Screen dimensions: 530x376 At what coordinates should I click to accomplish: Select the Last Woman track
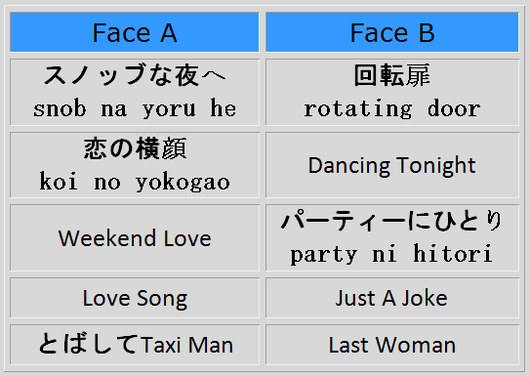[x=392, y=345]
